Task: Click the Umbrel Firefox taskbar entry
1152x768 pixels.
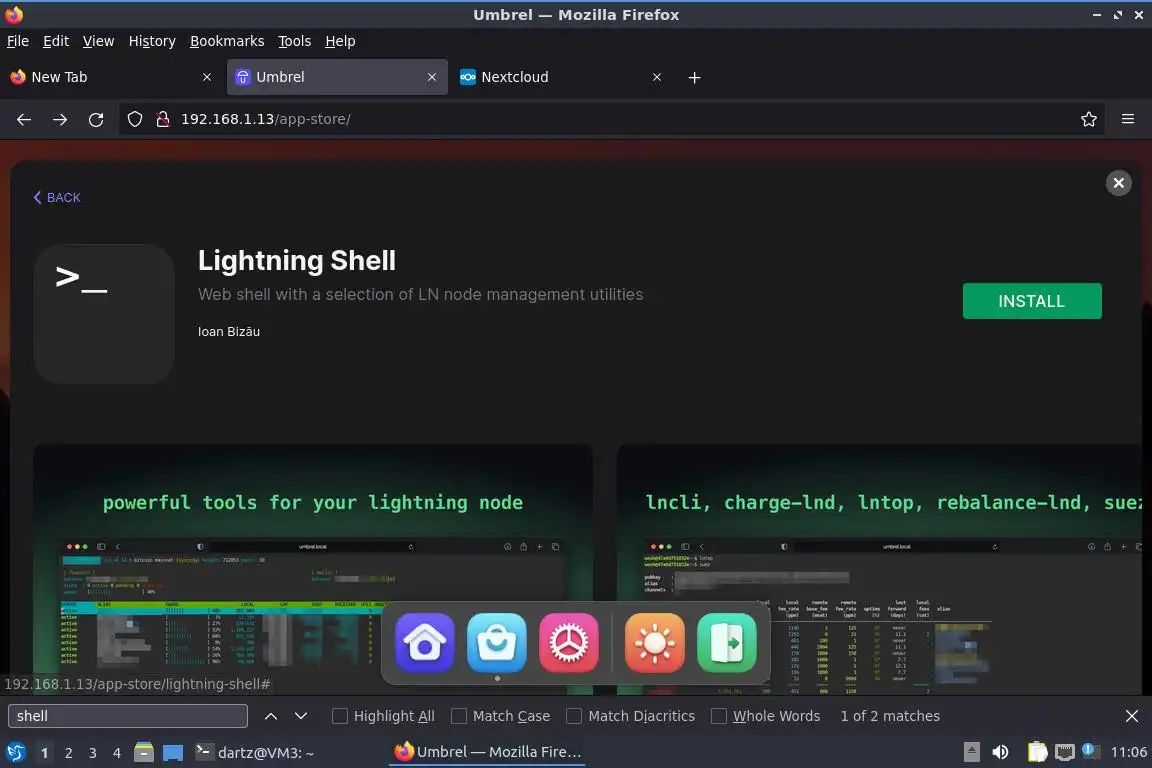Action: pos(487,752)
